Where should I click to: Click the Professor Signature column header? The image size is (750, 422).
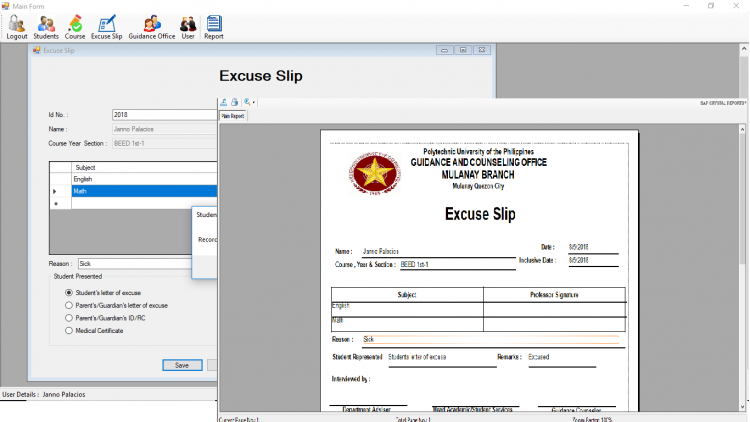(554, 295)
